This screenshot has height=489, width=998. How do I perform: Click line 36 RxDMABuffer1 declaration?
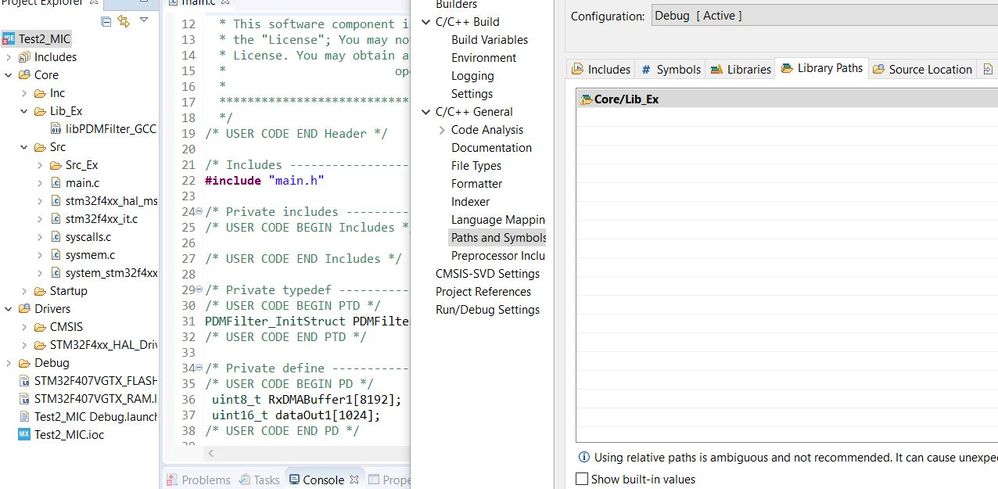(x=306, y=399)
